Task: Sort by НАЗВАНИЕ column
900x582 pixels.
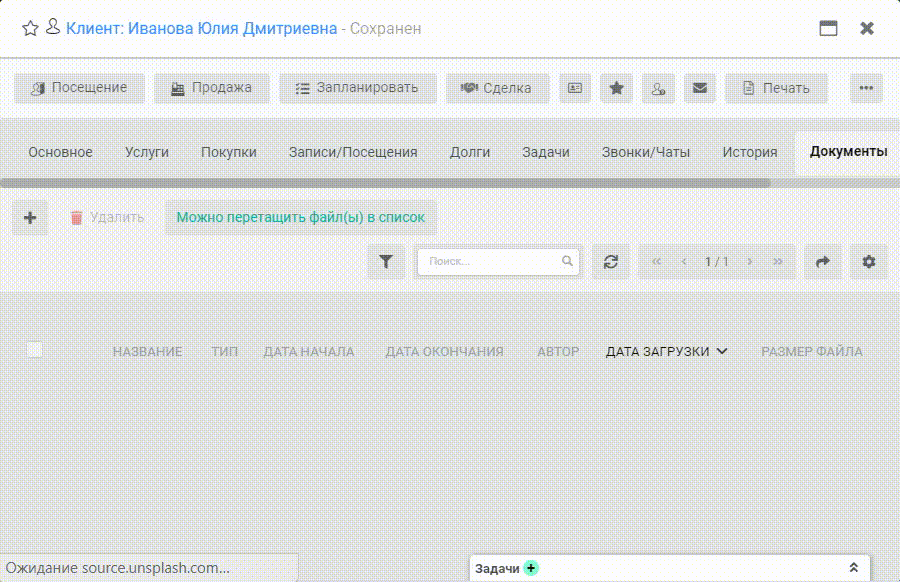Action: (148, 352)
